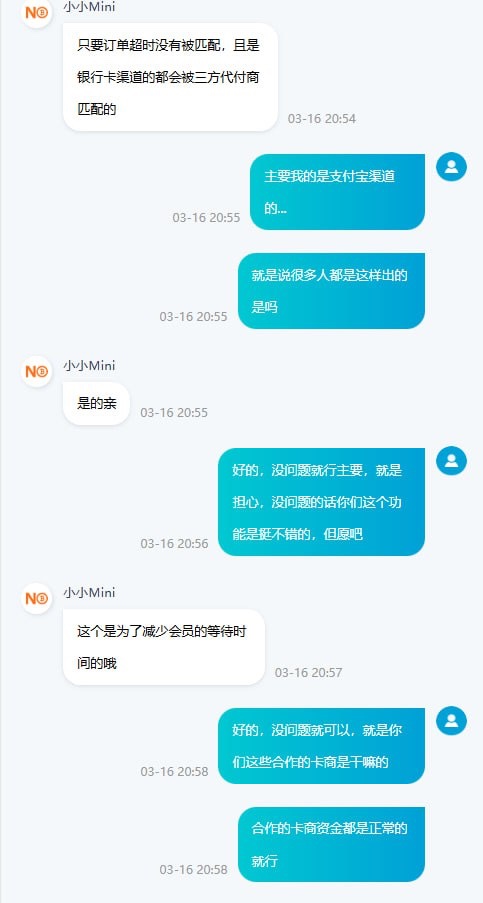Click the 小小Mini name above 这个是为了减少 message
The image size is (483, 903).
tap(89, 592)
